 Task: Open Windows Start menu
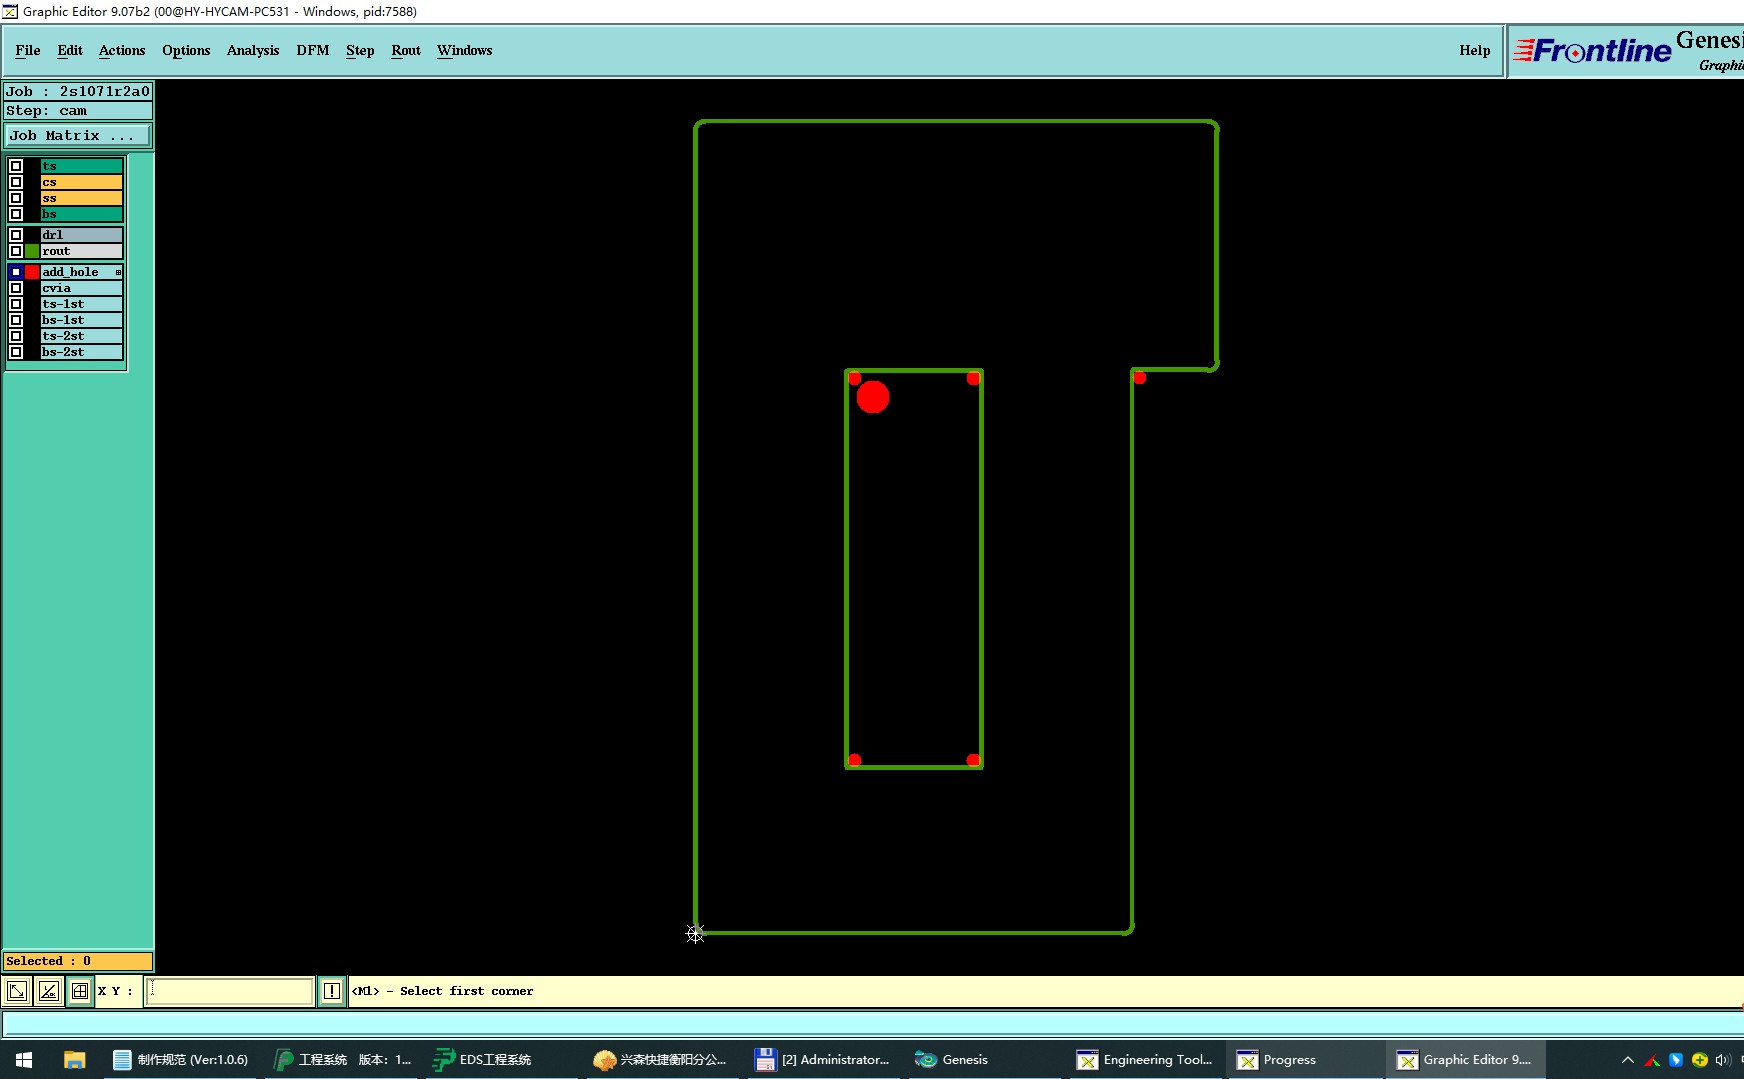24,1060
